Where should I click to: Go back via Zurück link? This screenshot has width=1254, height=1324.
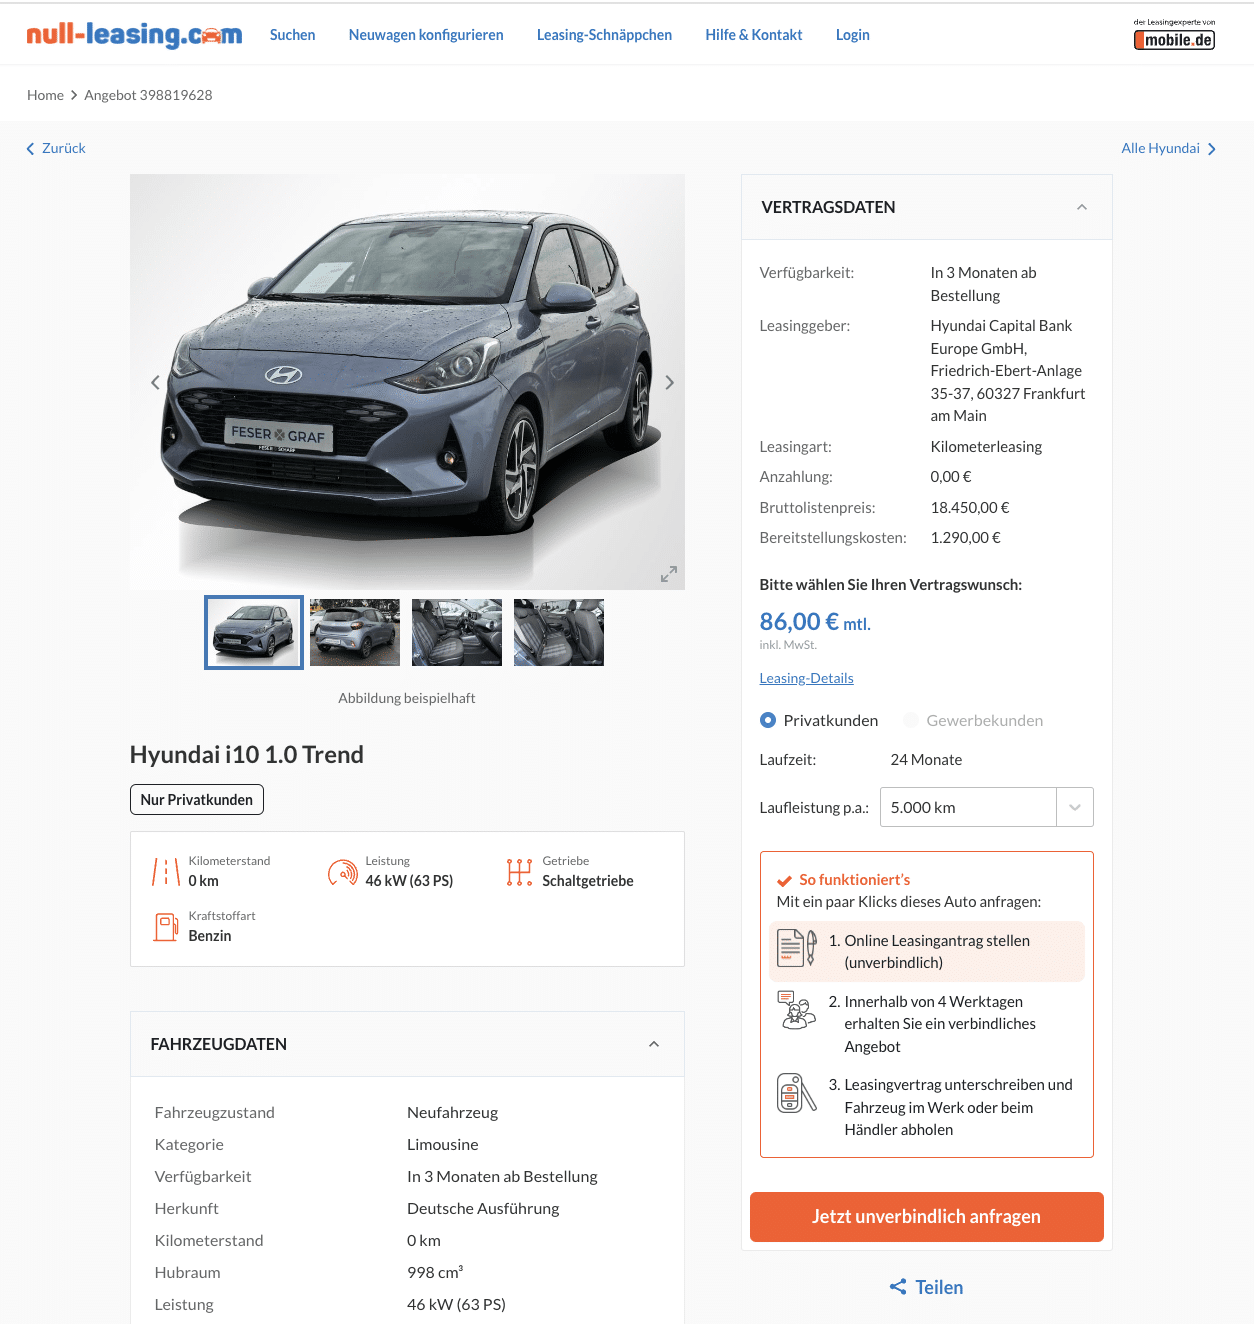[56, 148]
